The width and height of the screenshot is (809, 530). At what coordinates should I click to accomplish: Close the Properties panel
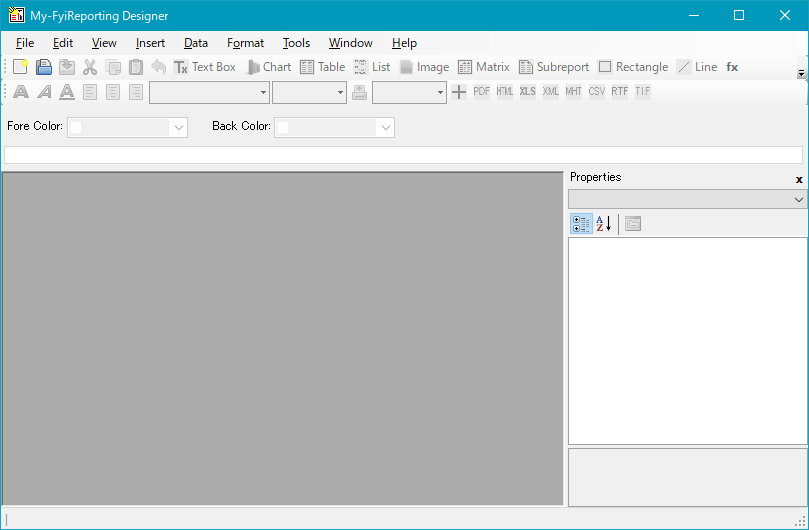799,180
